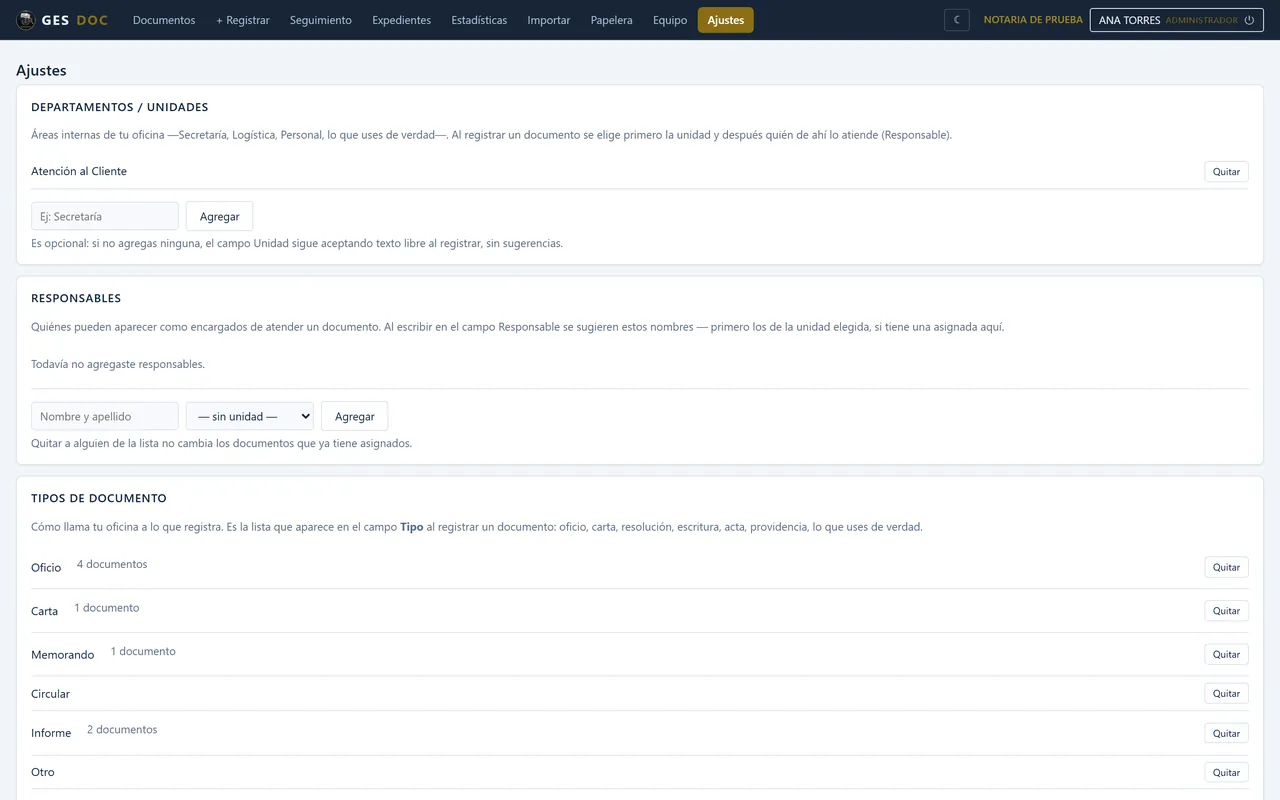Click Agregar in Responsables section
1280x800 pixels.
(x=354, y=416)
